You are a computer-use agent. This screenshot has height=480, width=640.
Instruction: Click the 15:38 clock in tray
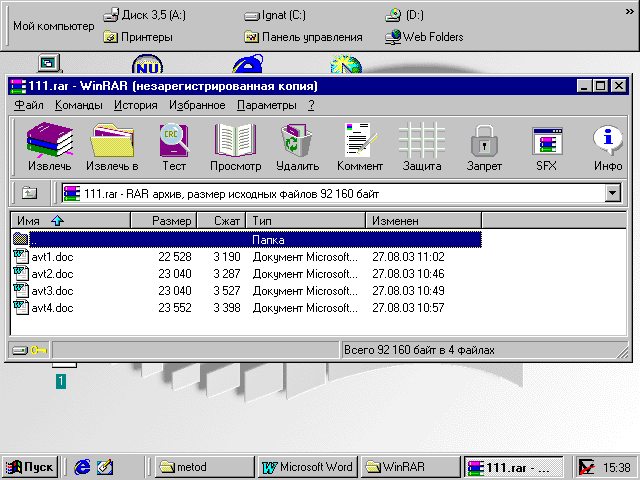point(617,467)
